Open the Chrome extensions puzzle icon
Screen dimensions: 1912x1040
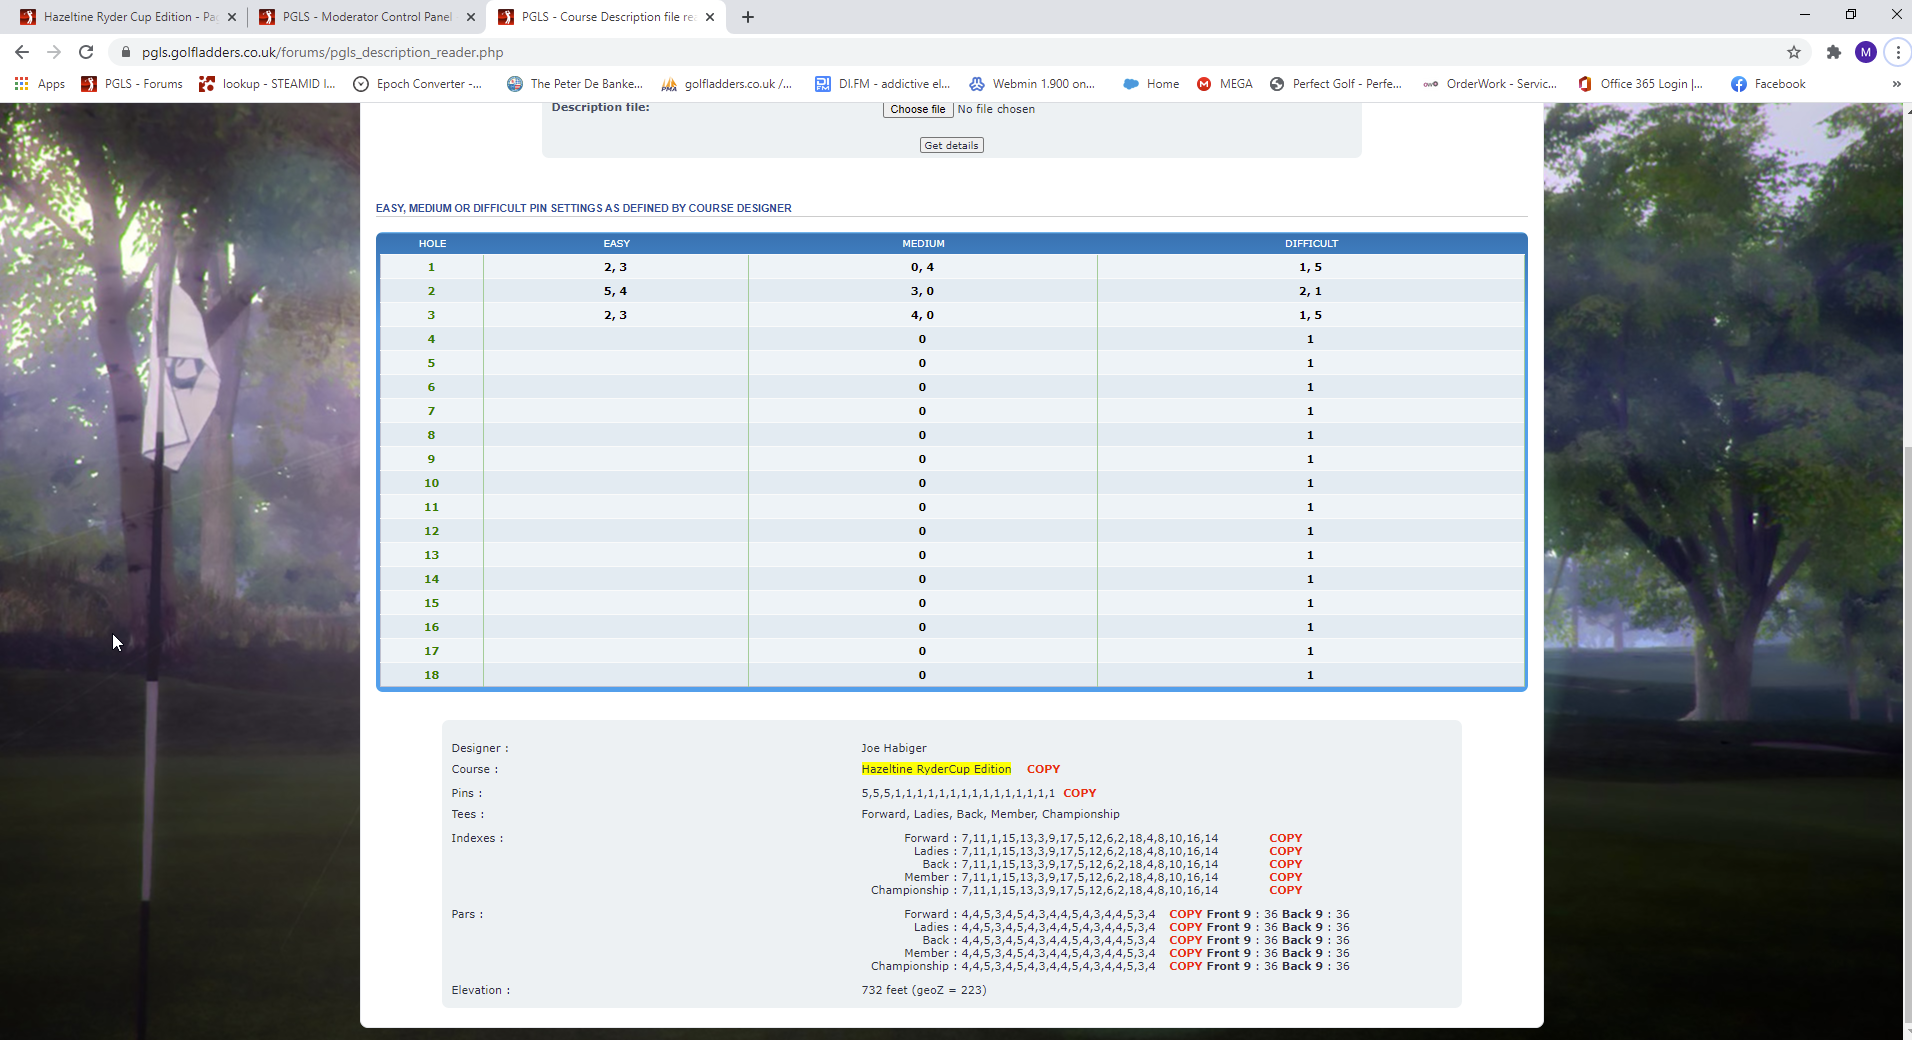point(1833,52)
